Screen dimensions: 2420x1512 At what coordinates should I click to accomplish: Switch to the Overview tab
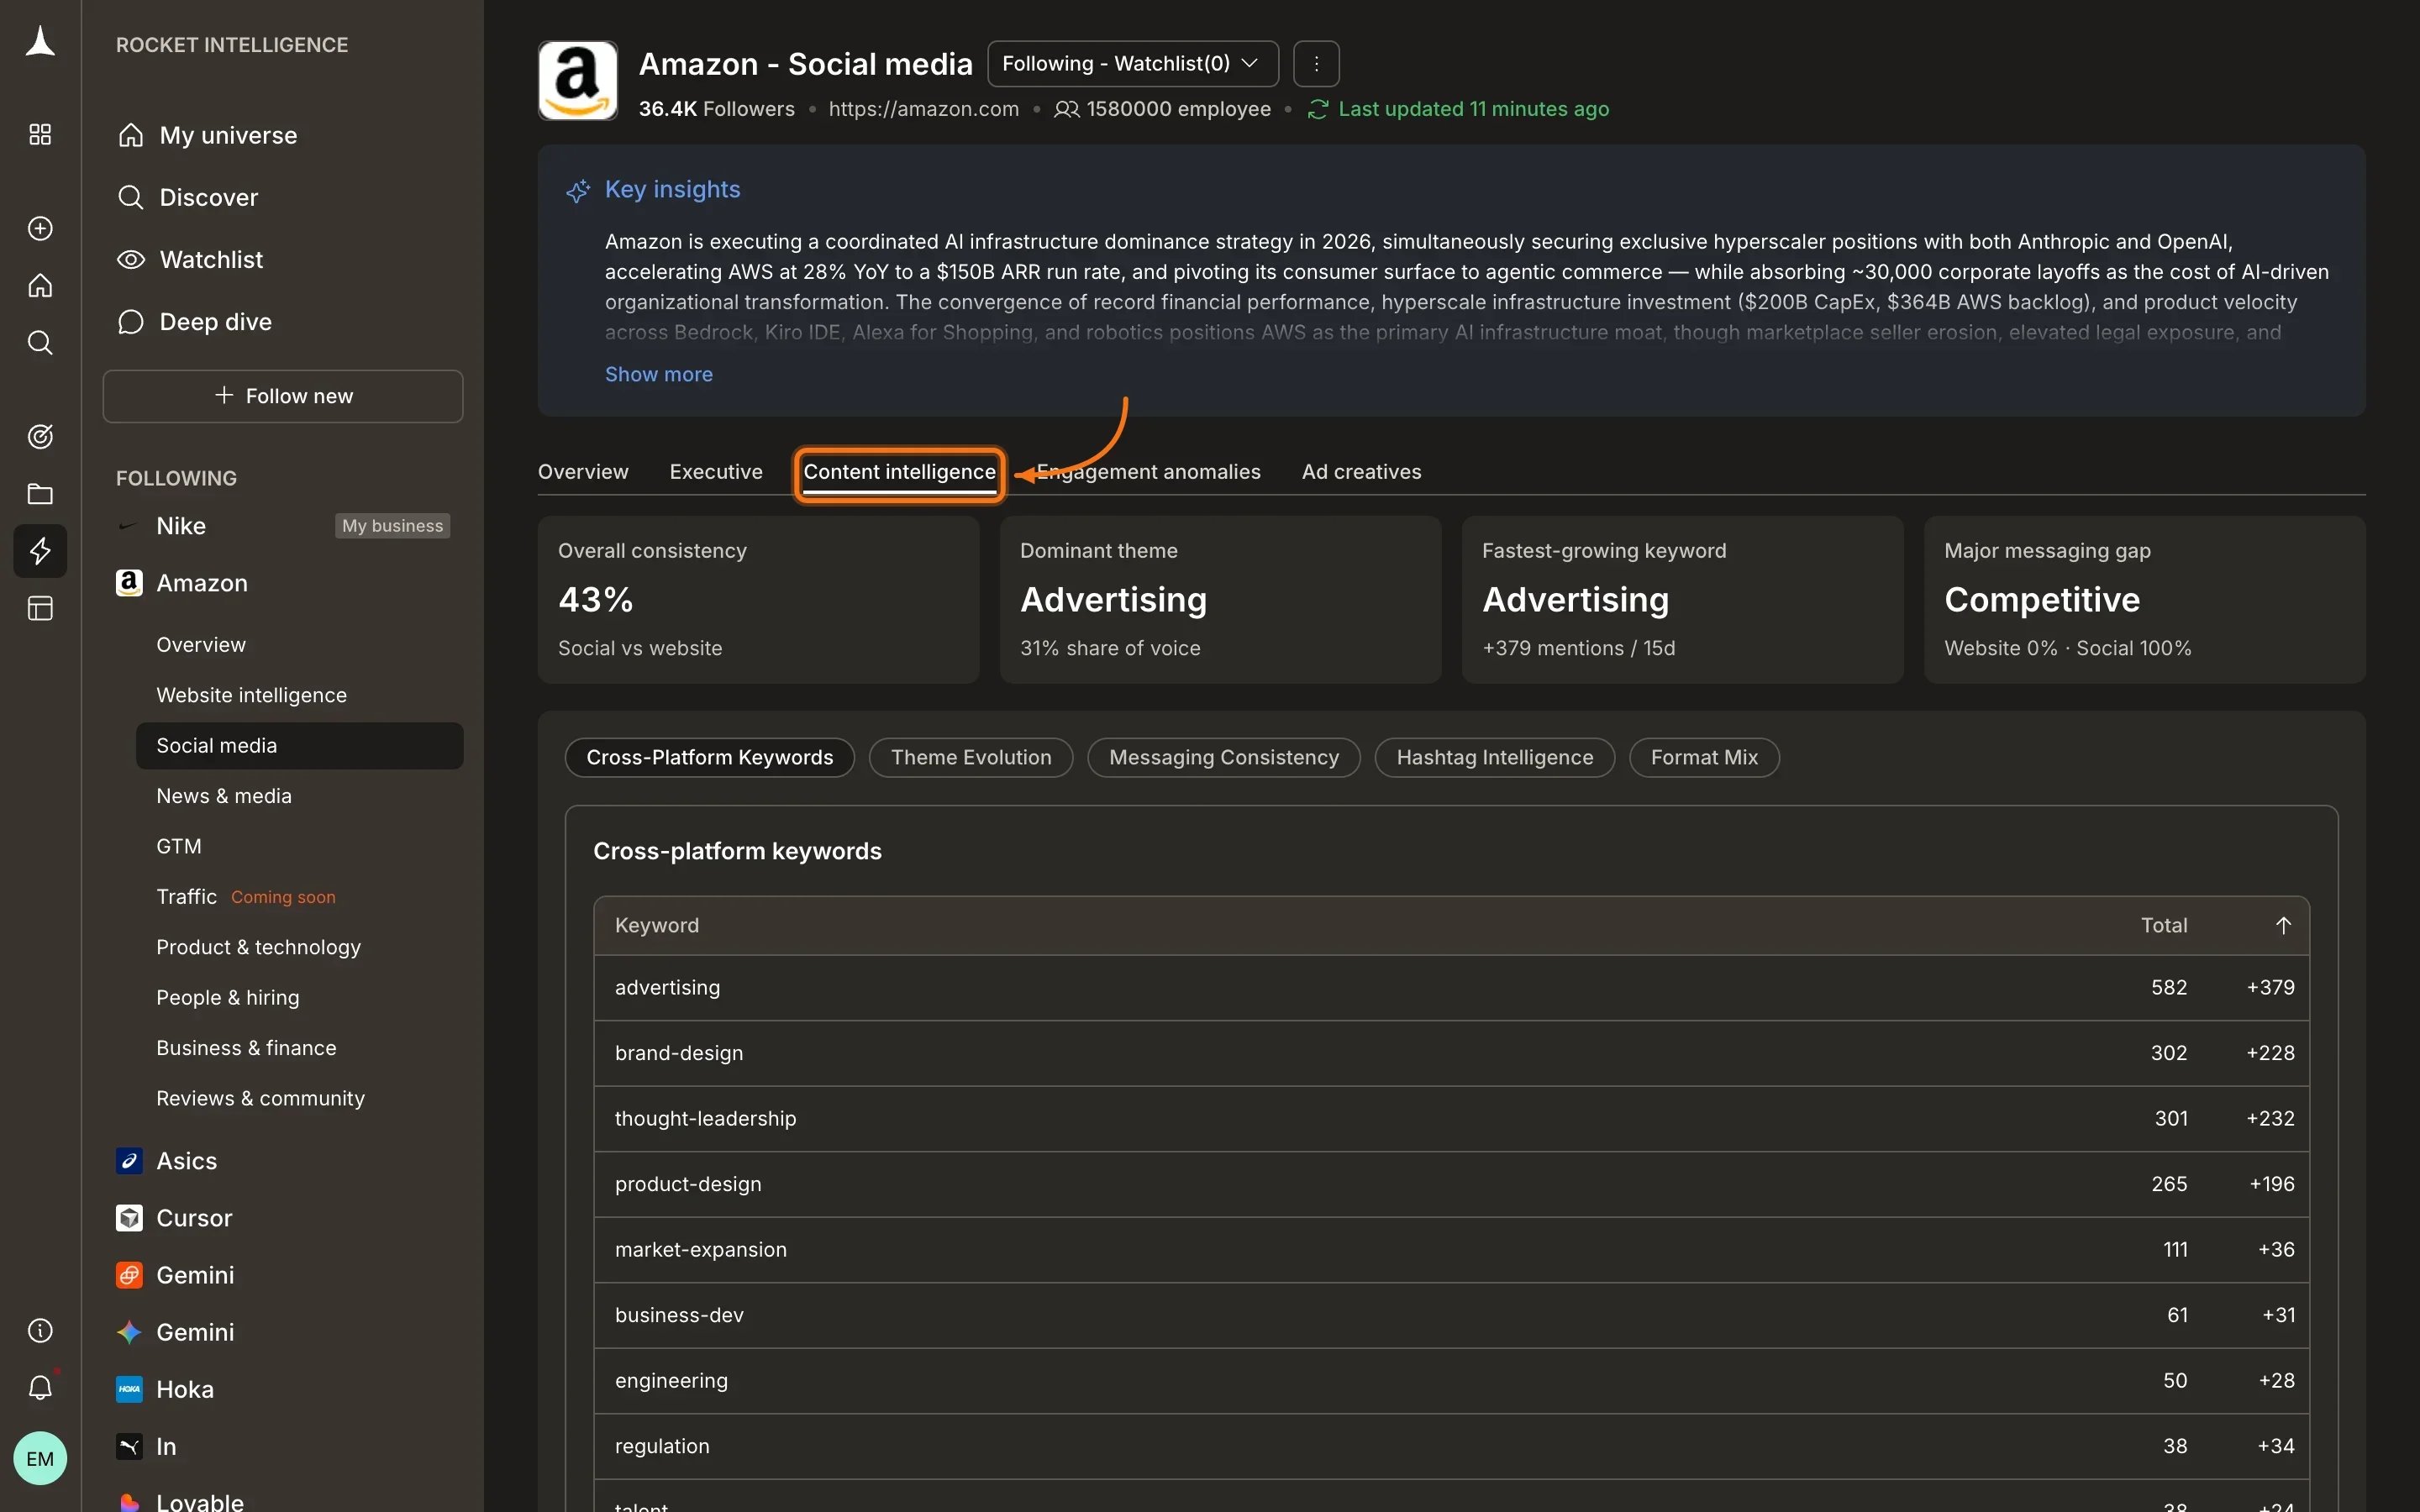pyautogui.click(x=583, y=471)
